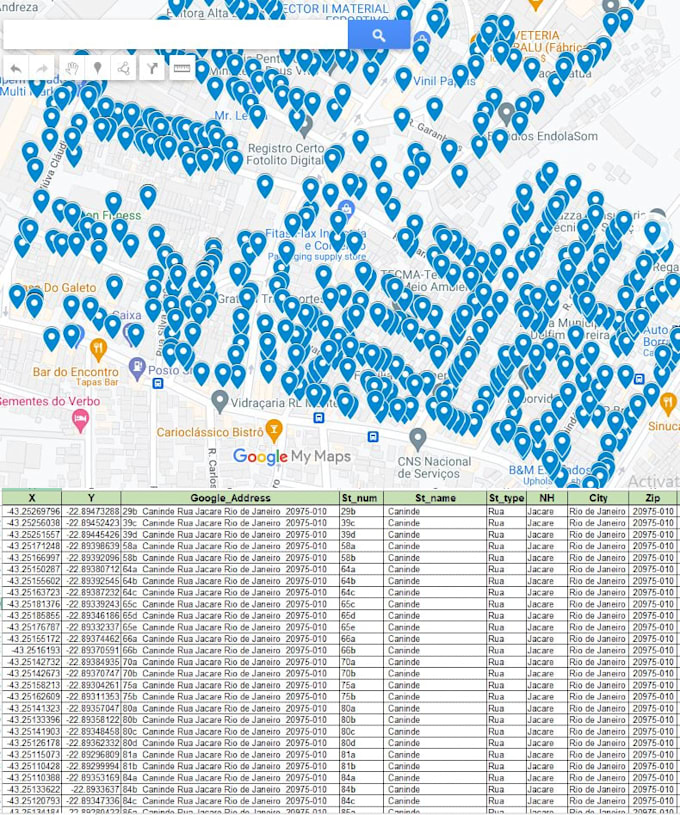The width and height of the screenshot is (680, 815).
Task: Click gray pin near Estúdios EndolaSom
Action: [507, 113]
